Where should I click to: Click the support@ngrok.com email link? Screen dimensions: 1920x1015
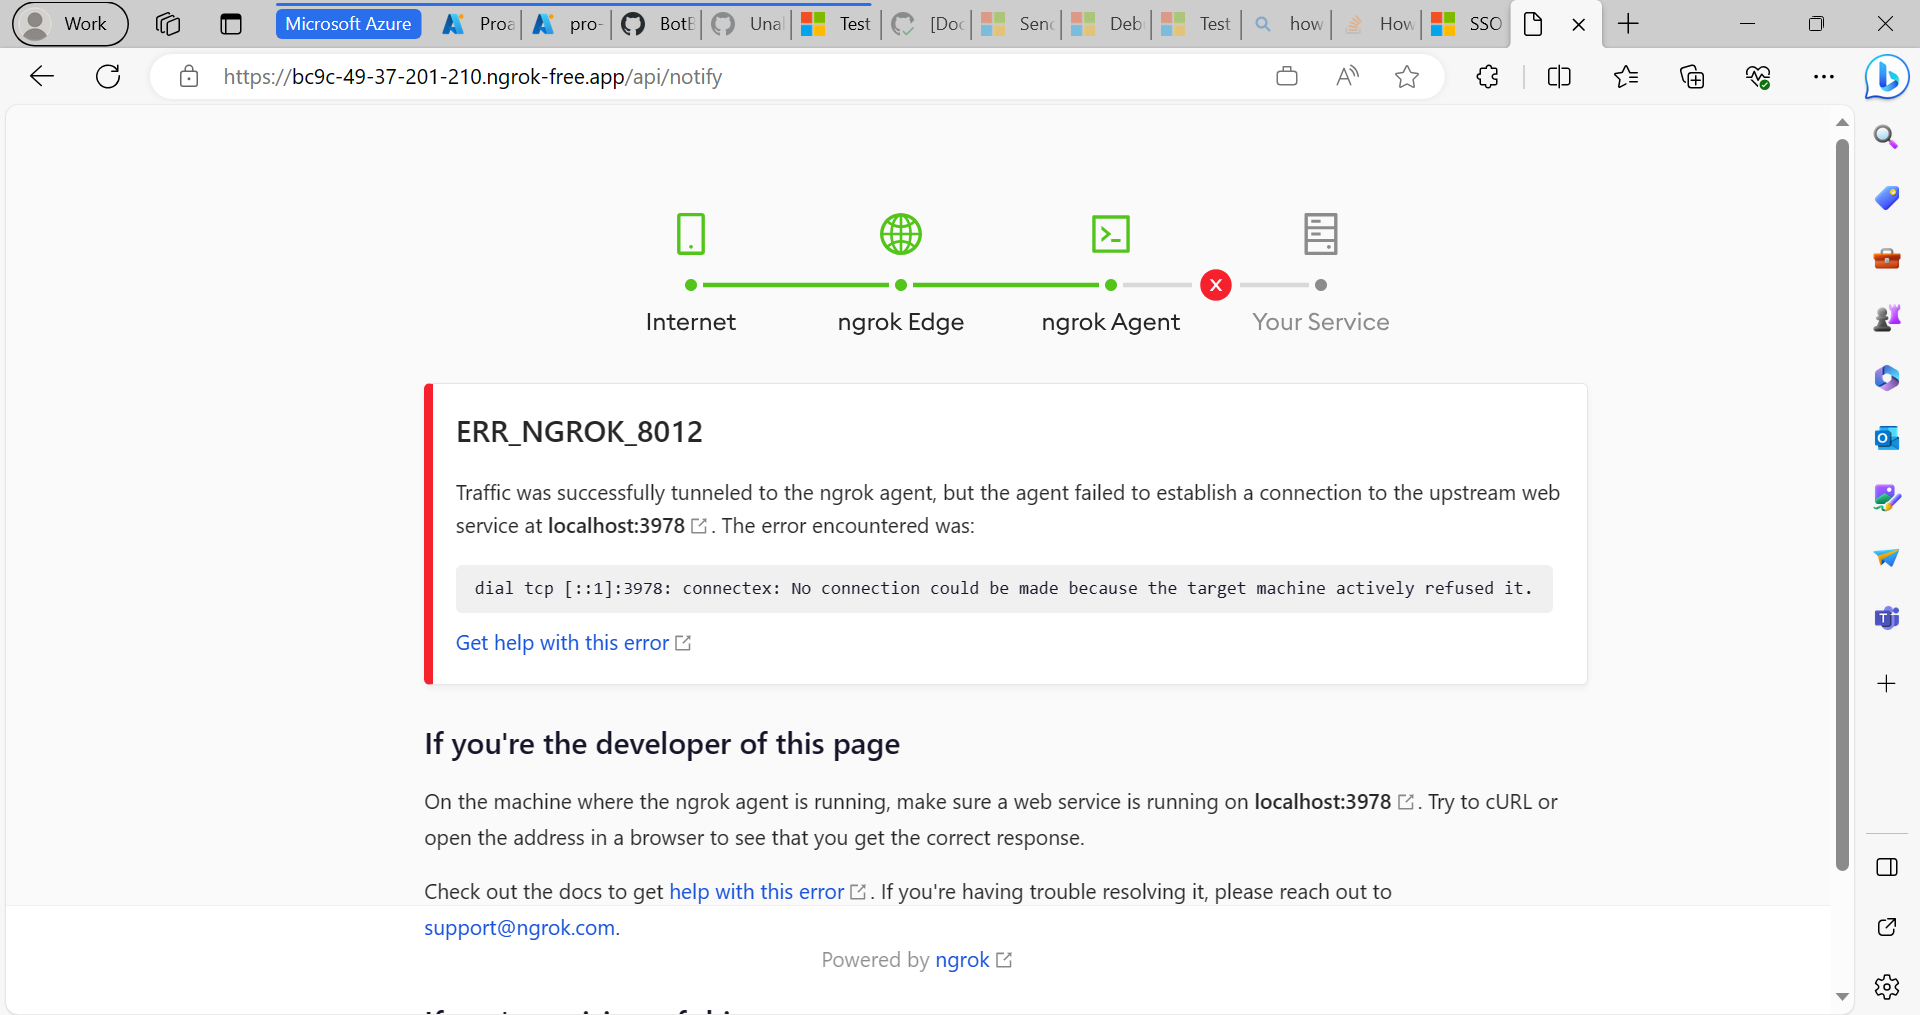[519, 927]
